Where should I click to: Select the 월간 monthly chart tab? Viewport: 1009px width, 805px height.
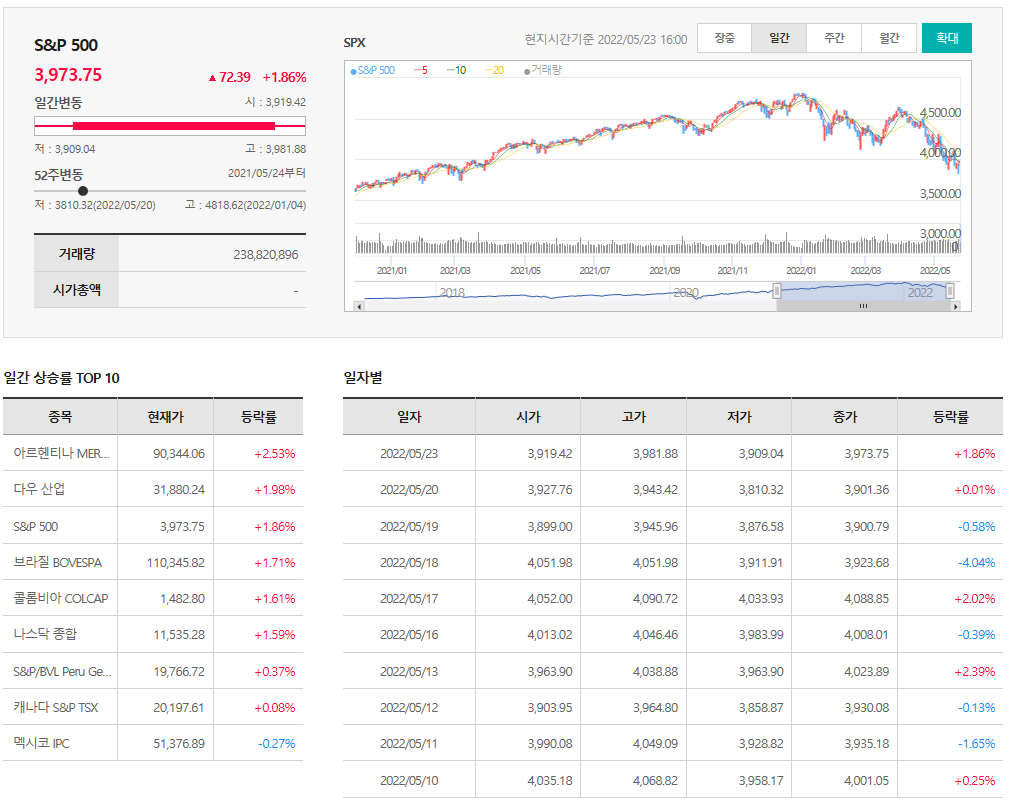click(x=889, y=38)
